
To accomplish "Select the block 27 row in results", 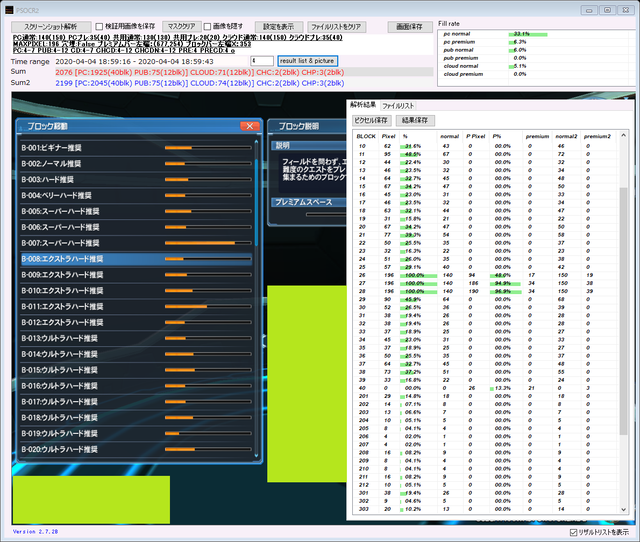I will tap(486, 283).
